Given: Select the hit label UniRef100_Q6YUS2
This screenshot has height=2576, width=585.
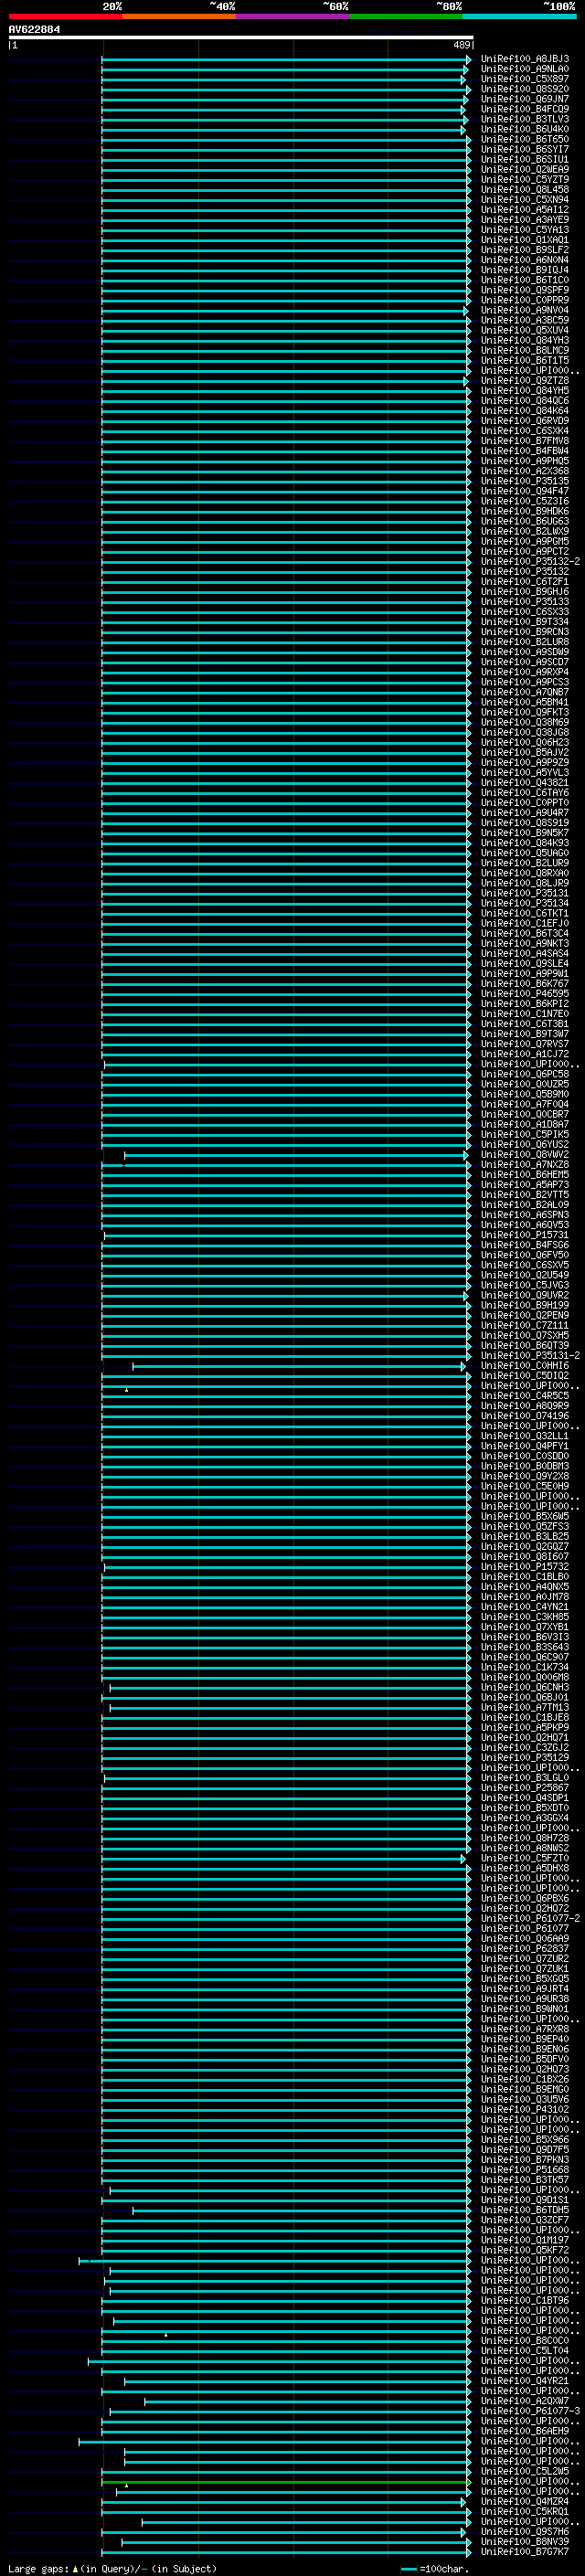Looking at the screenshot, I should coord(524,1144).
